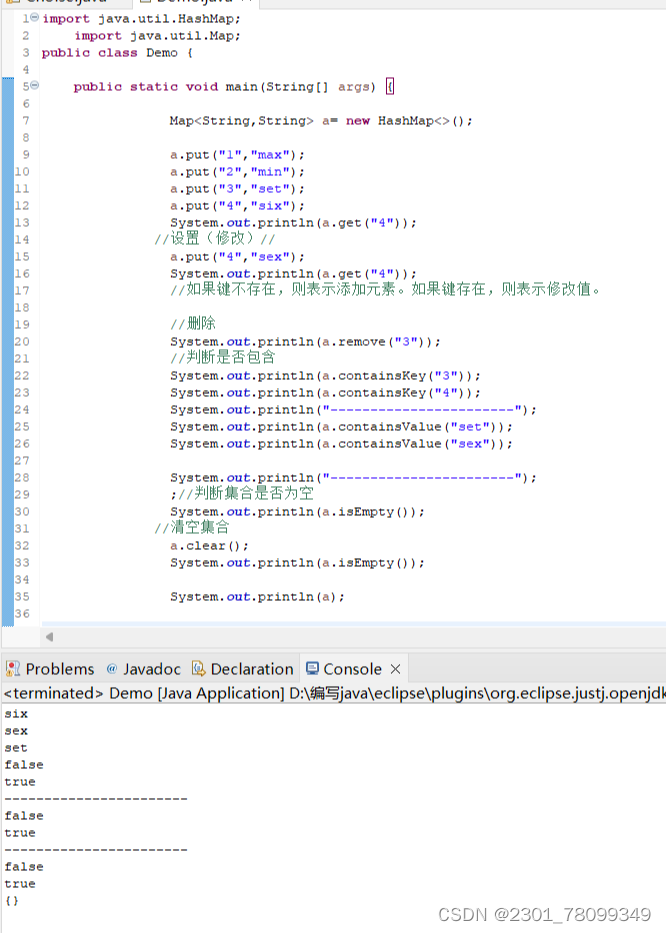The height and width of the screenshot is (933, 666).
Task: Click the Declaration tab icon
Action: tap(199, 669)
